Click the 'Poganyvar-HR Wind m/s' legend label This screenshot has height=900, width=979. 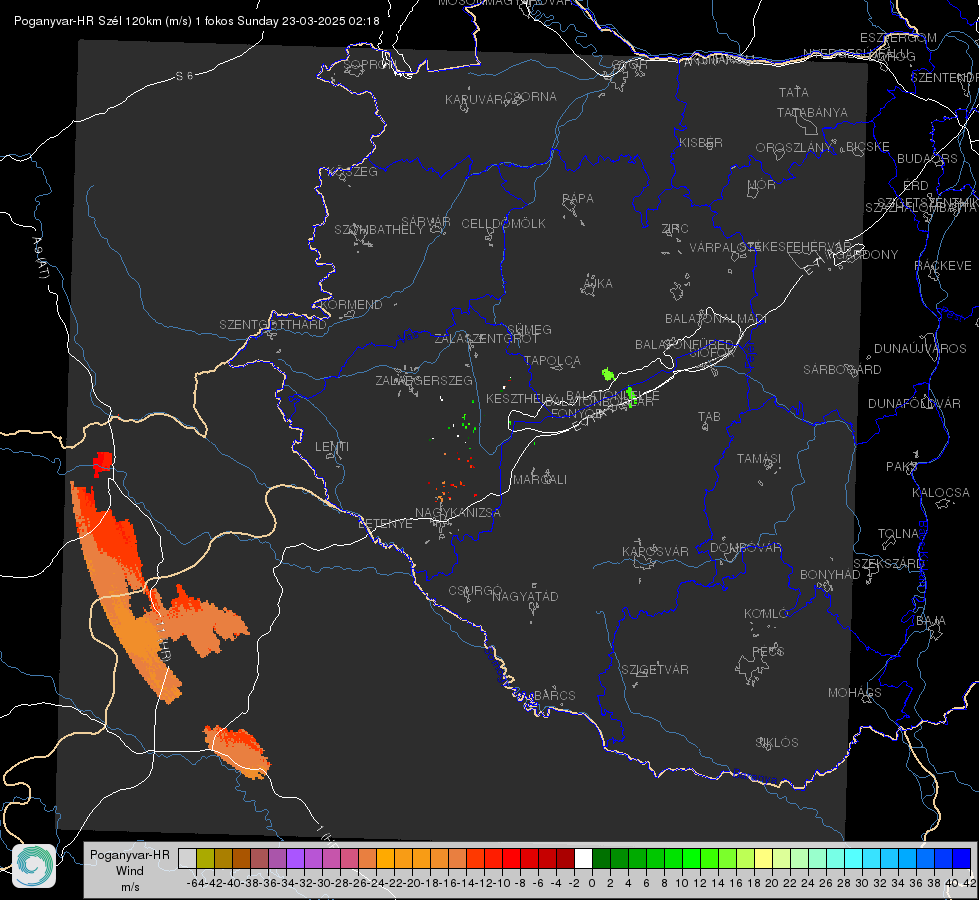click(x=129, y=870)
